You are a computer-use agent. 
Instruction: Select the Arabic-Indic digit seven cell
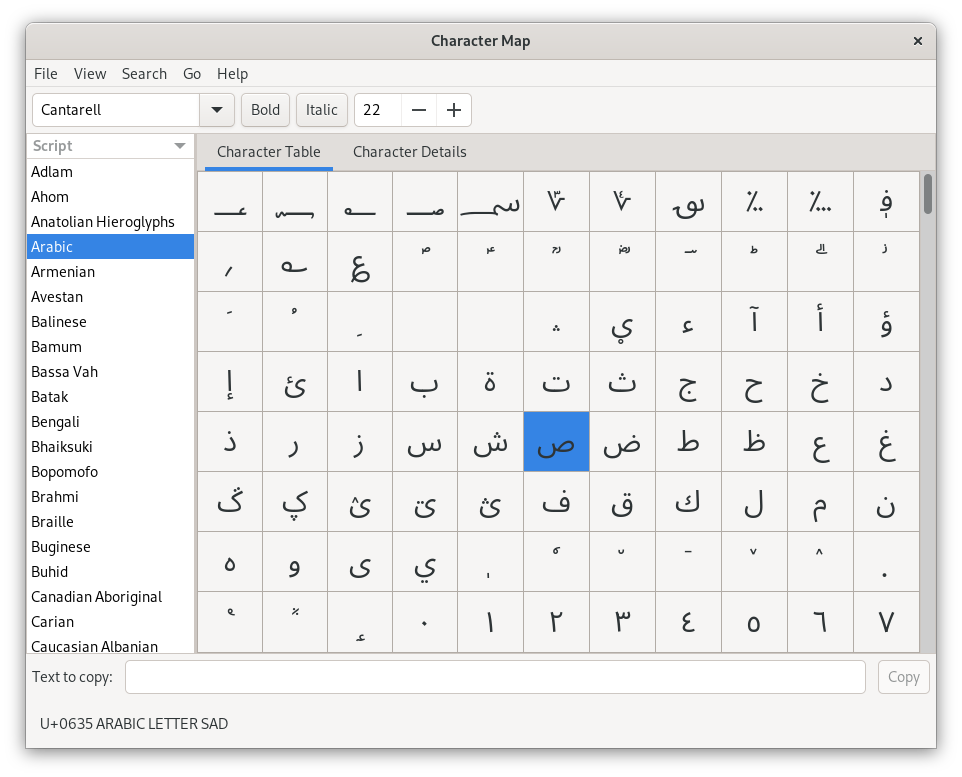[x=885, y=622]
